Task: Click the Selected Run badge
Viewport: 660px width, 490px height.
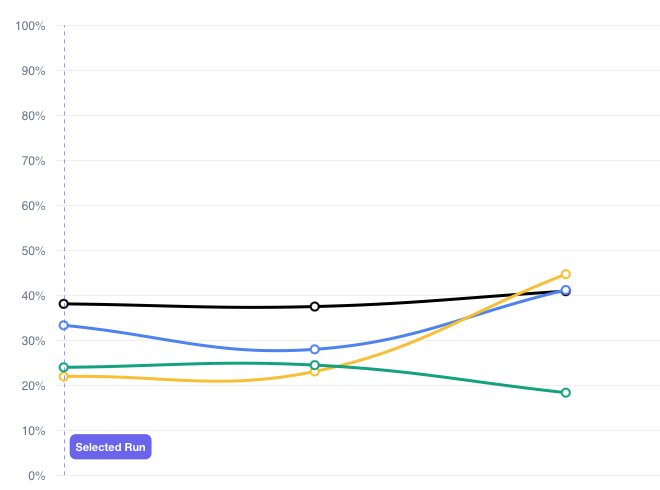Action: tap(110, 447)
